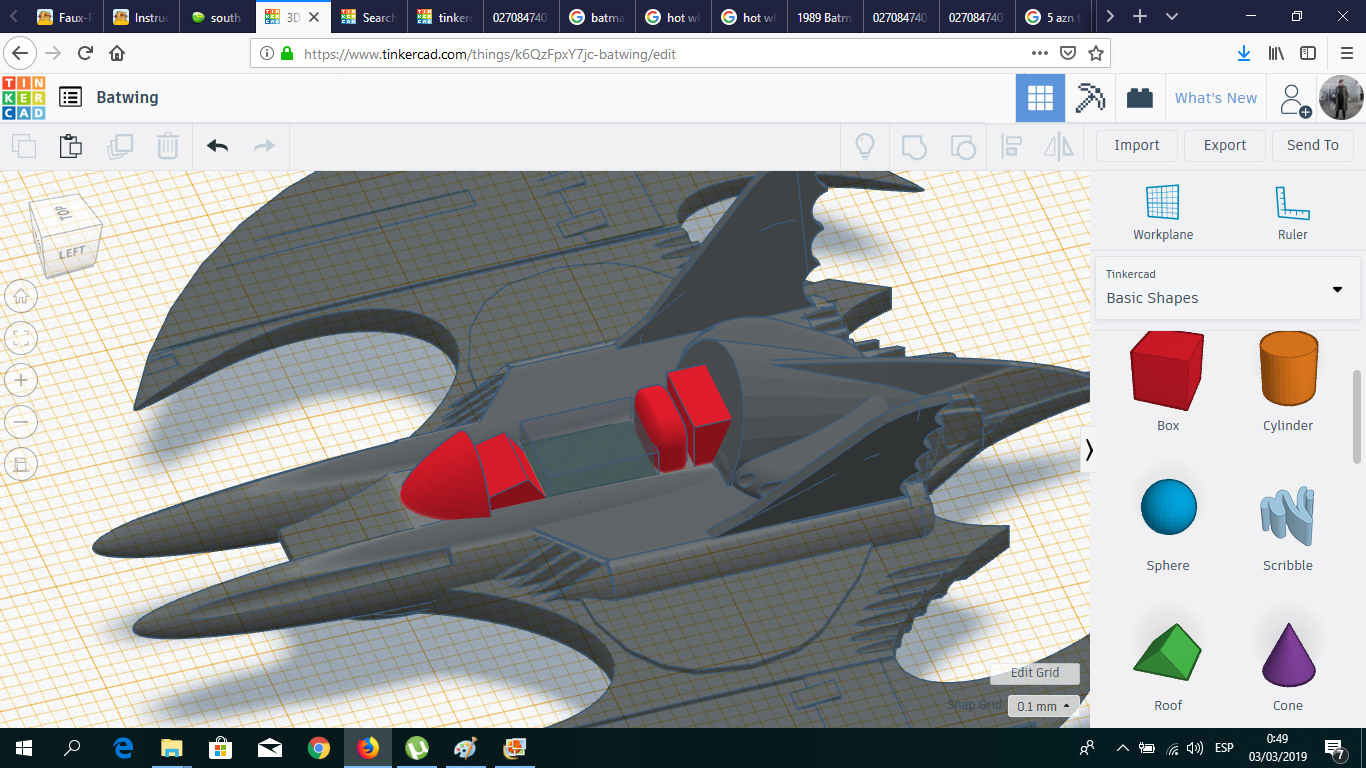Open a new browser tab
The image size is (1366, 768).
point(1140,16)
